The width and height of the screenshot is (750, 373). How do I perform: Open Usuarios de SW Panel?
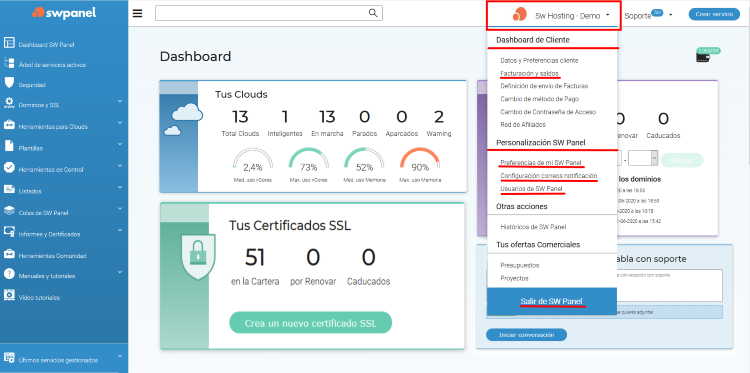531,189
